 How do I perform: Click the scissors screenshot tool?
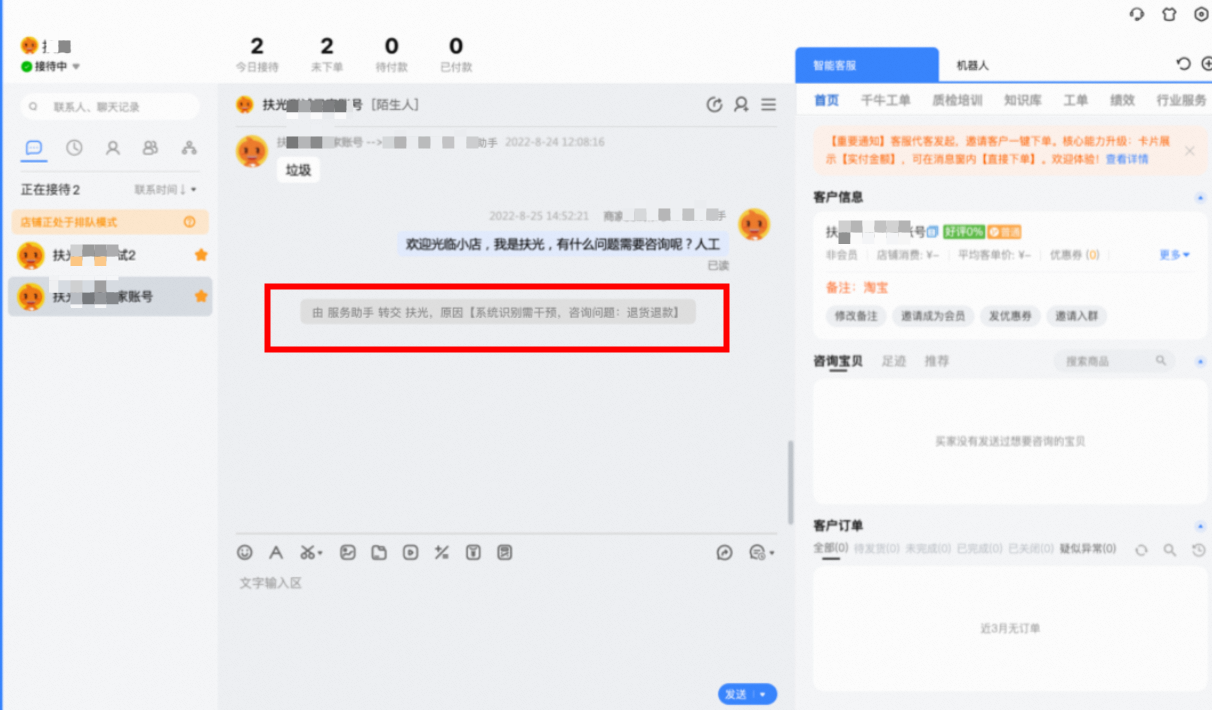pos(307,552)
